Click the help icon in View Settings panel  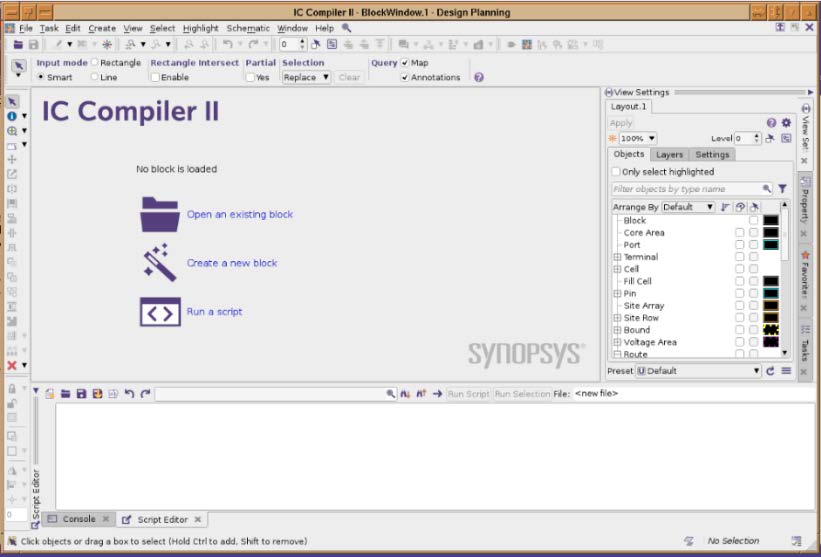coord(771,123)
